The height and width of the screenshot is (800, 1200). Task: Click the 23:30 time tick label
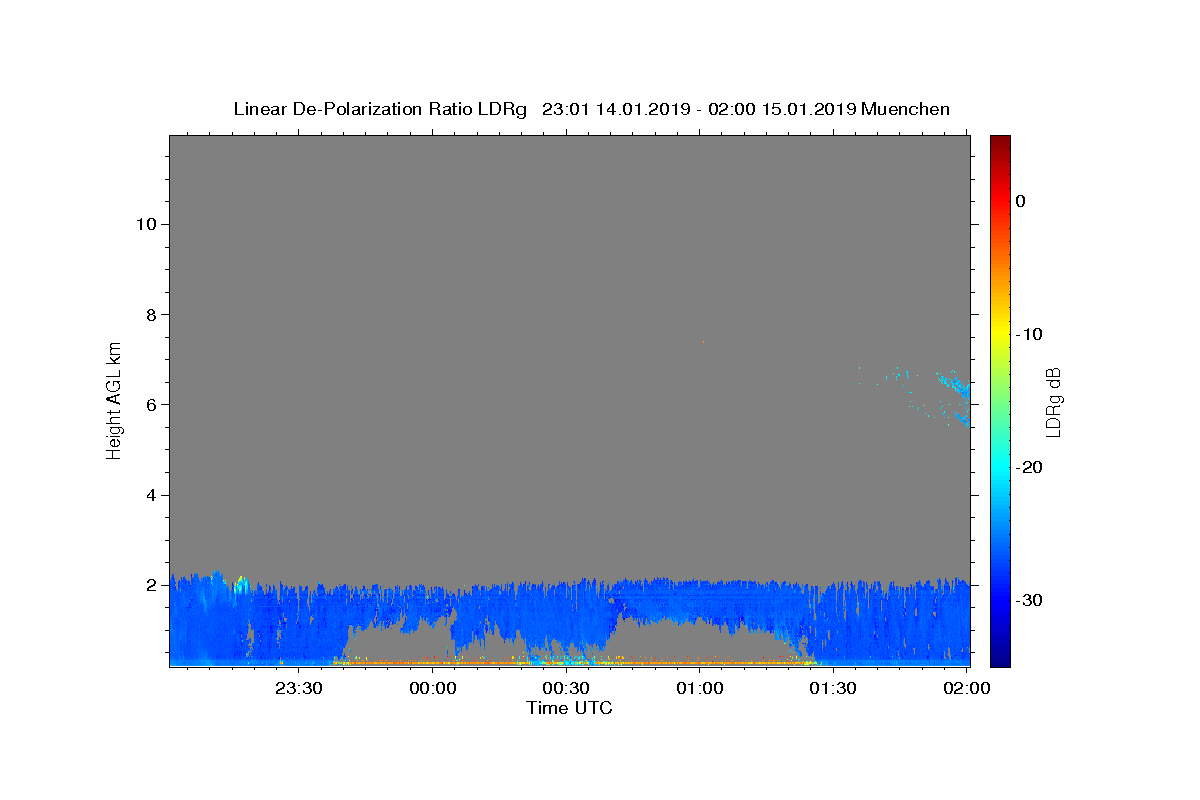[299, 688]
